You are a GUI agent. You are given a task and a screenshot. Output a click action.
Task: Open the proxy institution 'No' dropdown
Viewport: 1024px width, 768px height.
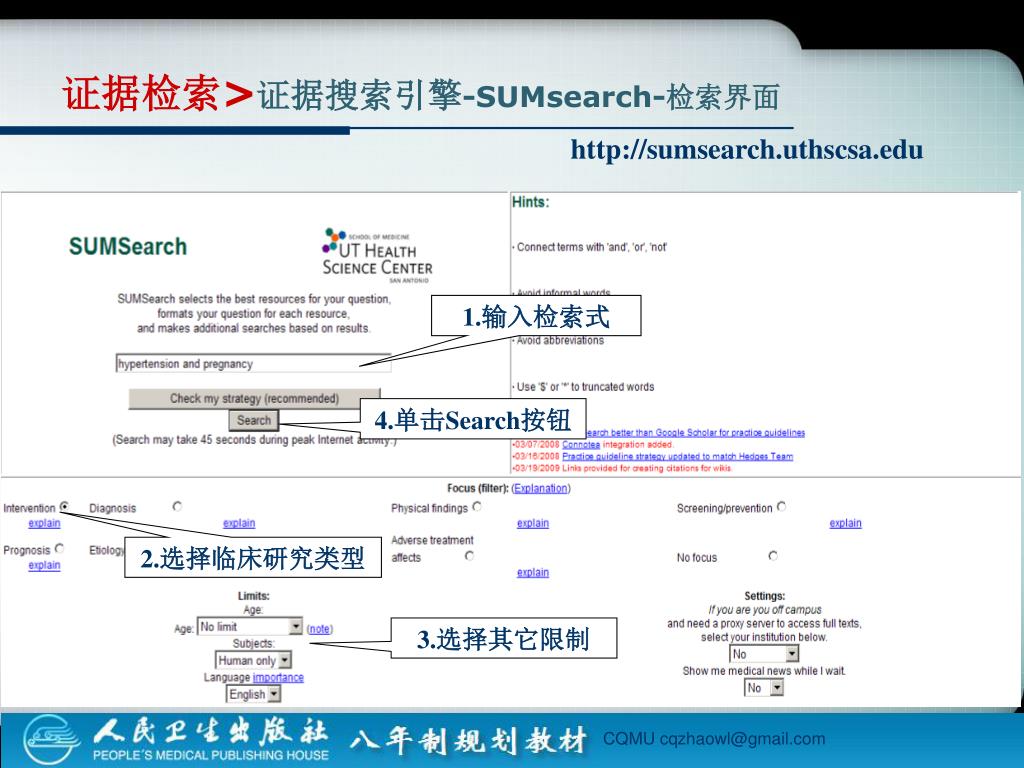(x=764, y=654)
